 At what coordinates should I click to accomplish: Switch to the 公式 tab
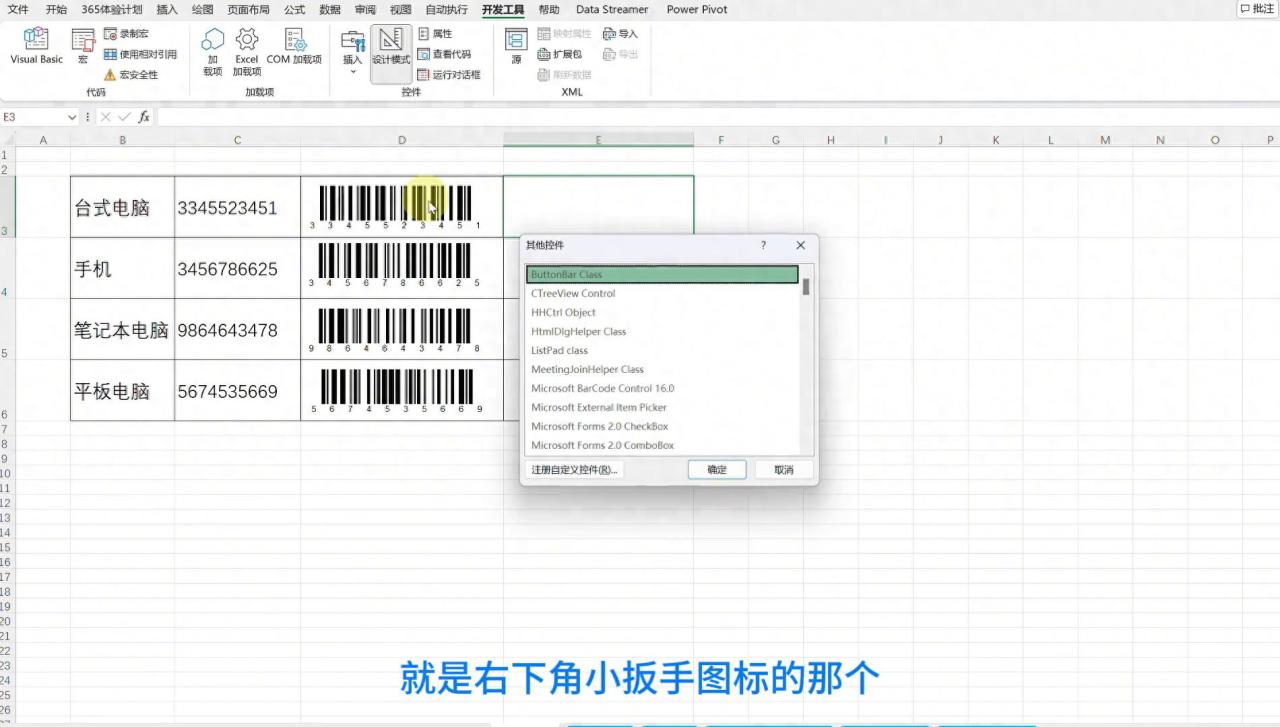tap(294, 9)
